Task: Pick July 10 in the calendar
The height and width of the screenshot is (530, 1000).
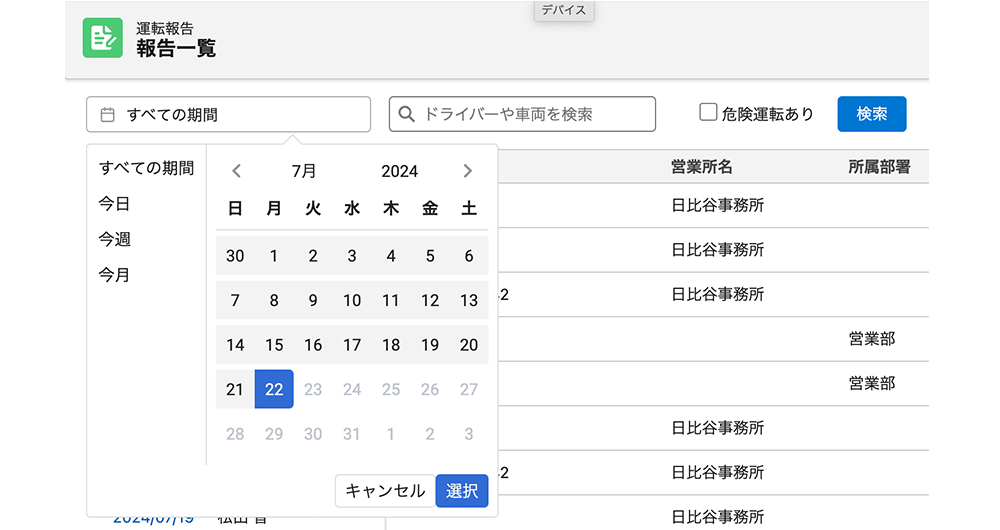Action: [x=352, y=300]
